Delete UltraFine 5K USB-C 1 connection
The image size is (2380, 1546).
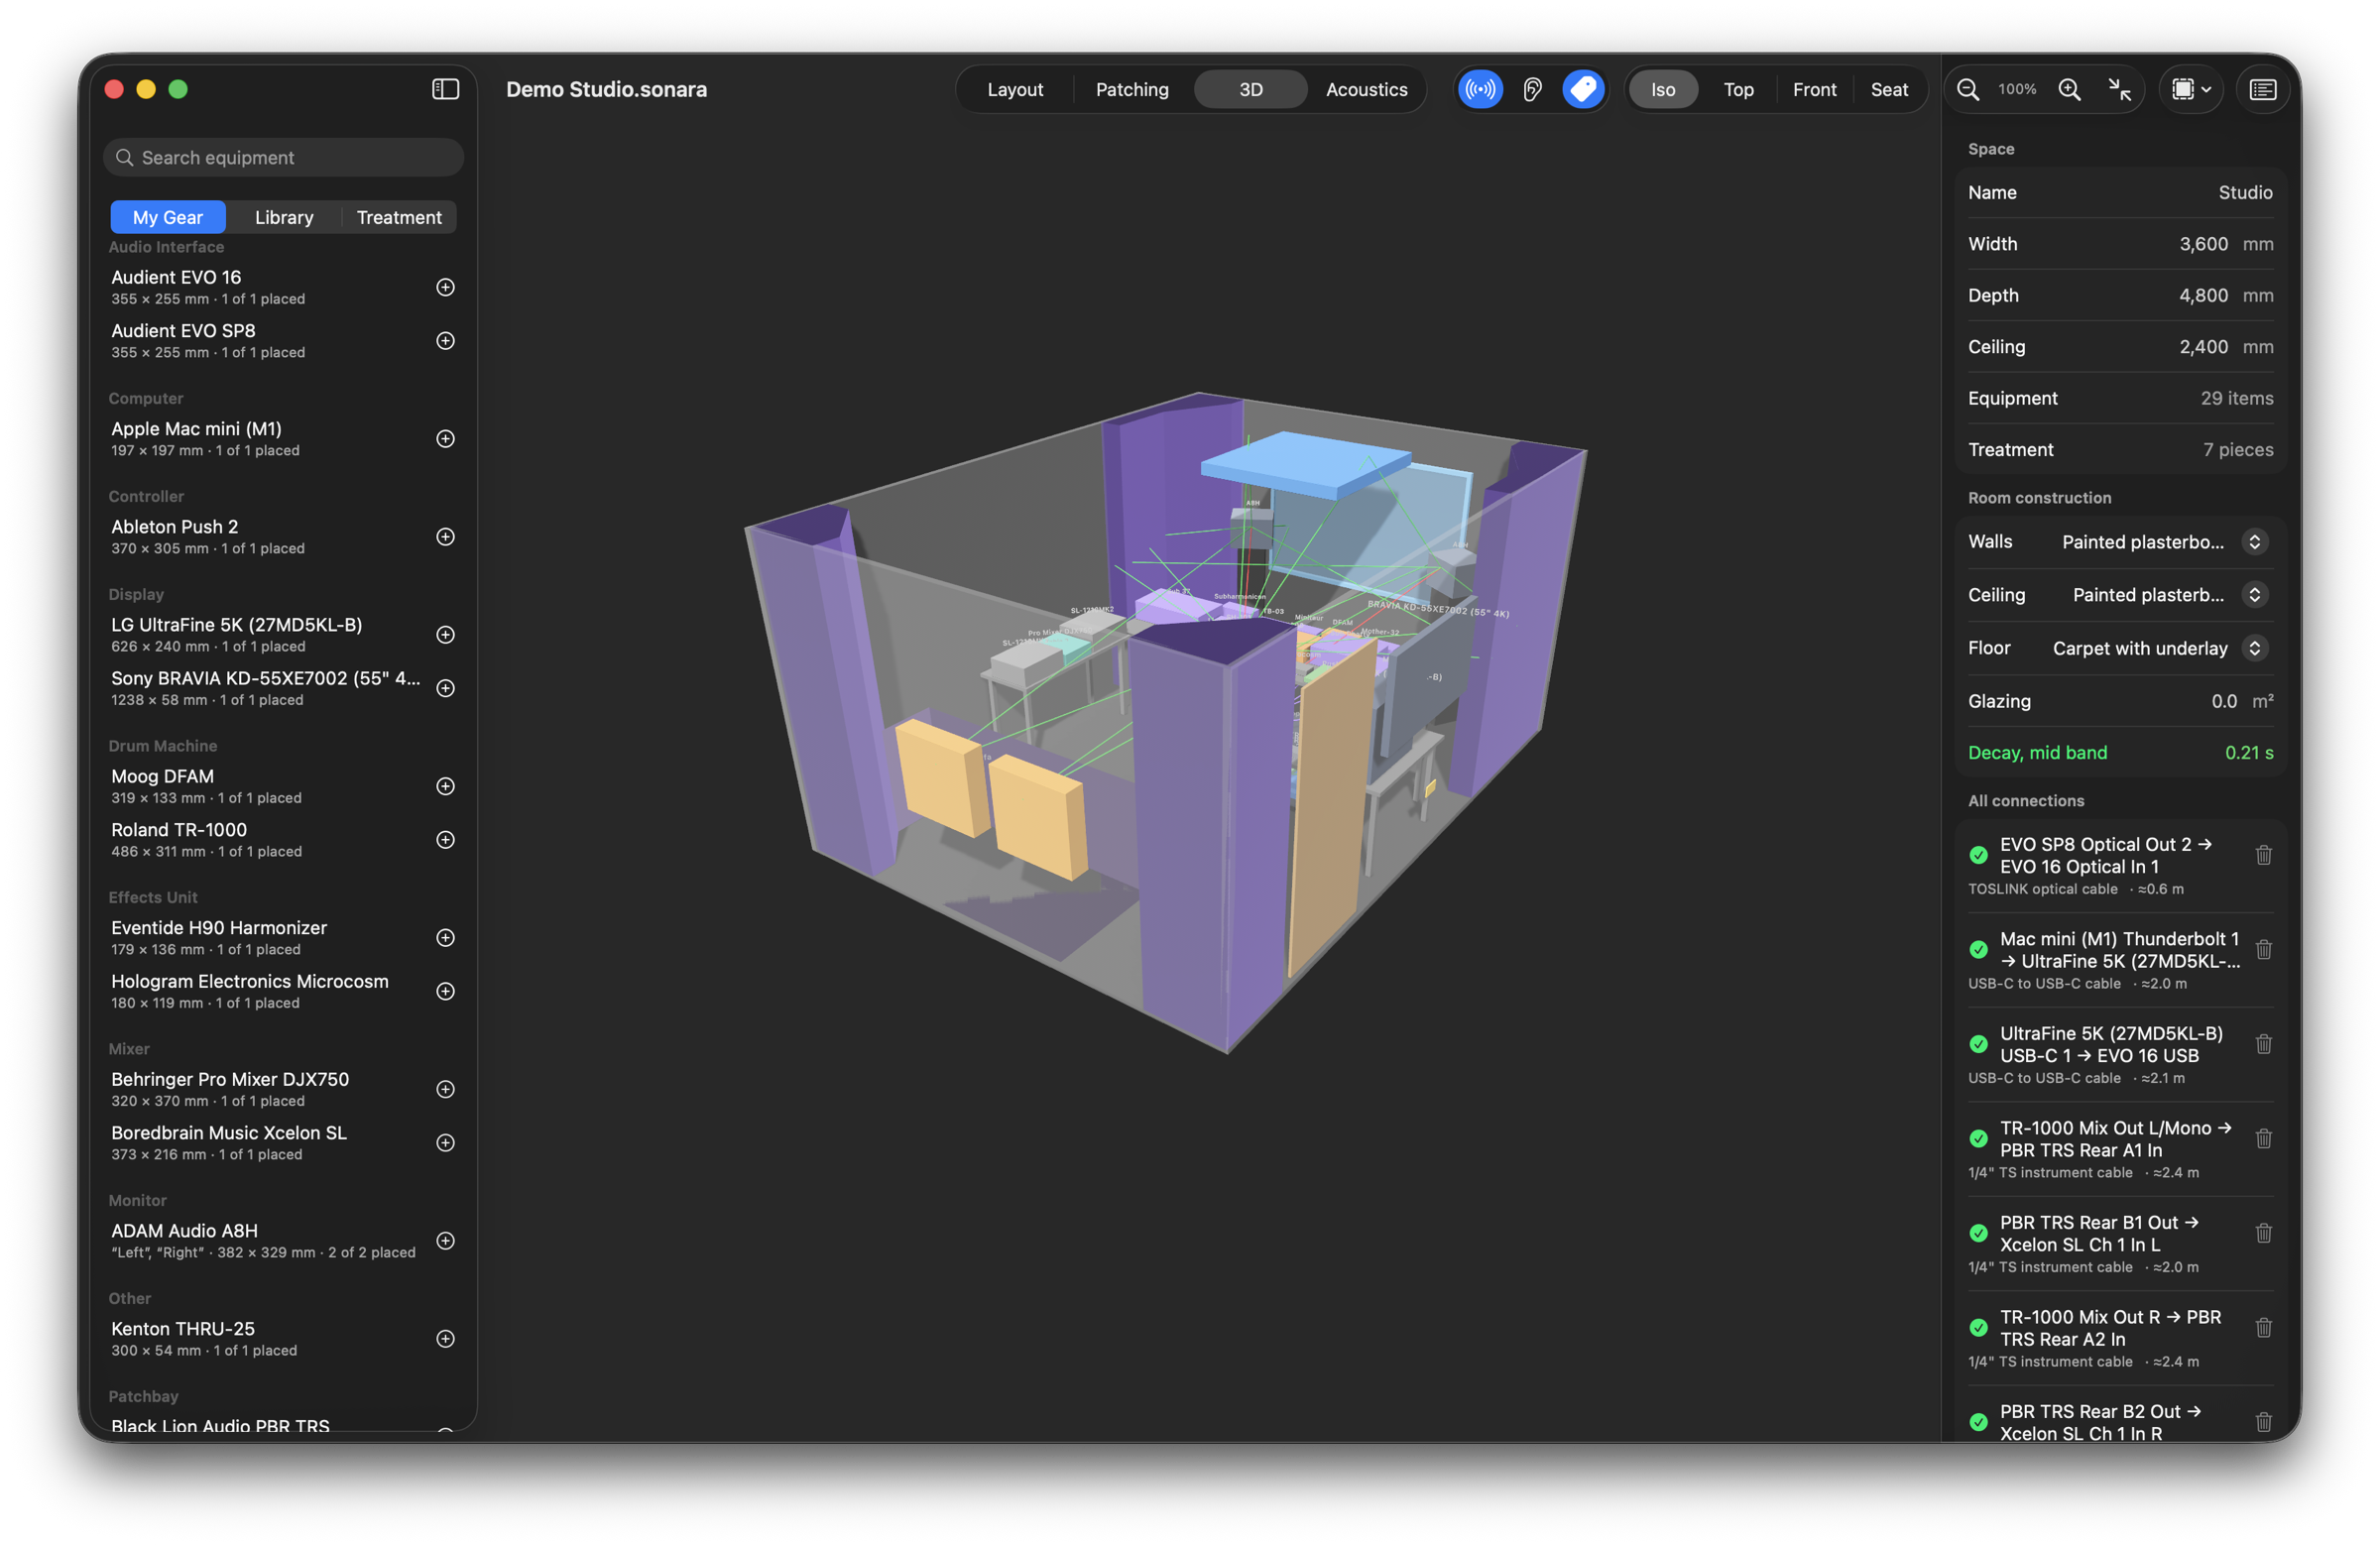click(x=2263, y=1044)
